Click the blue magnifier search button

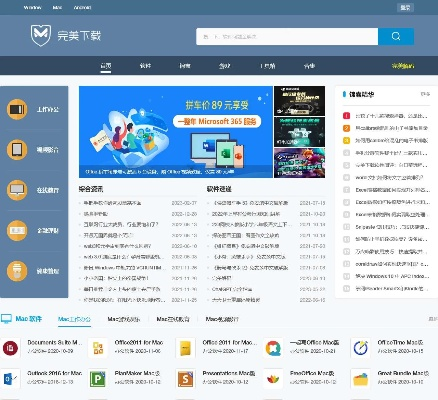(396, 36)
